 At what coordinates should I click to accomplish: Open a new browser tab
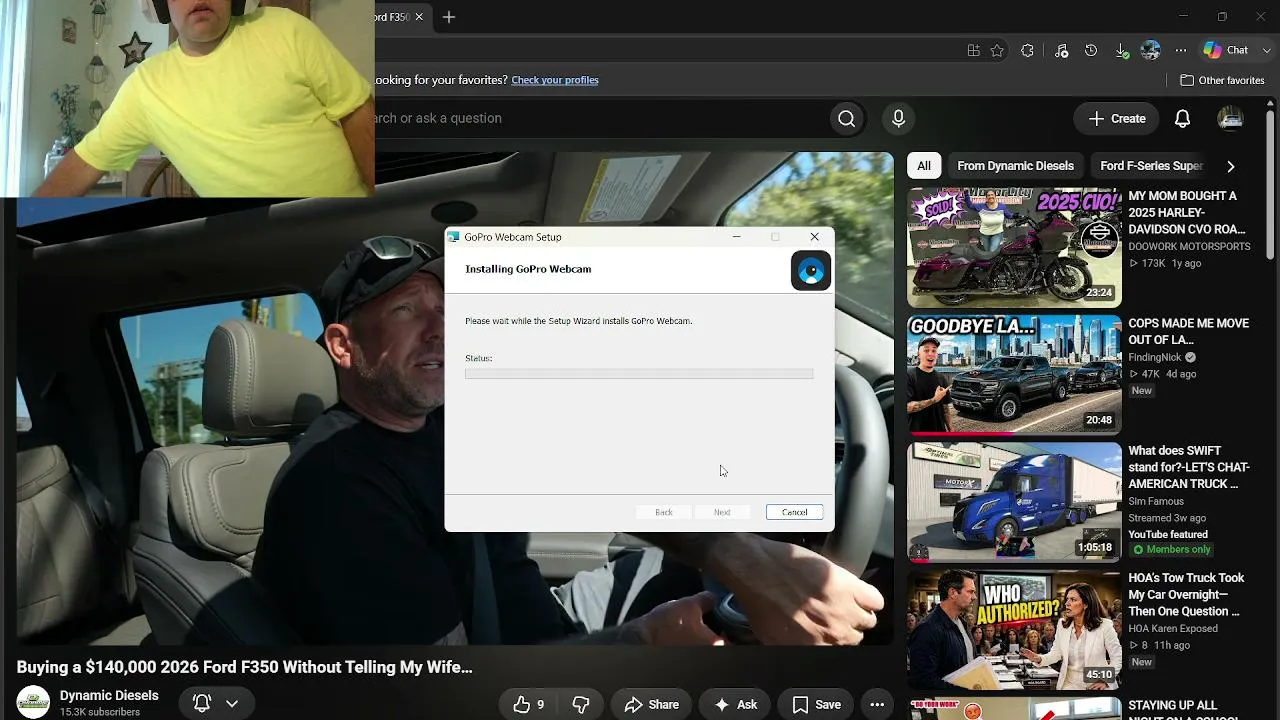449,17
